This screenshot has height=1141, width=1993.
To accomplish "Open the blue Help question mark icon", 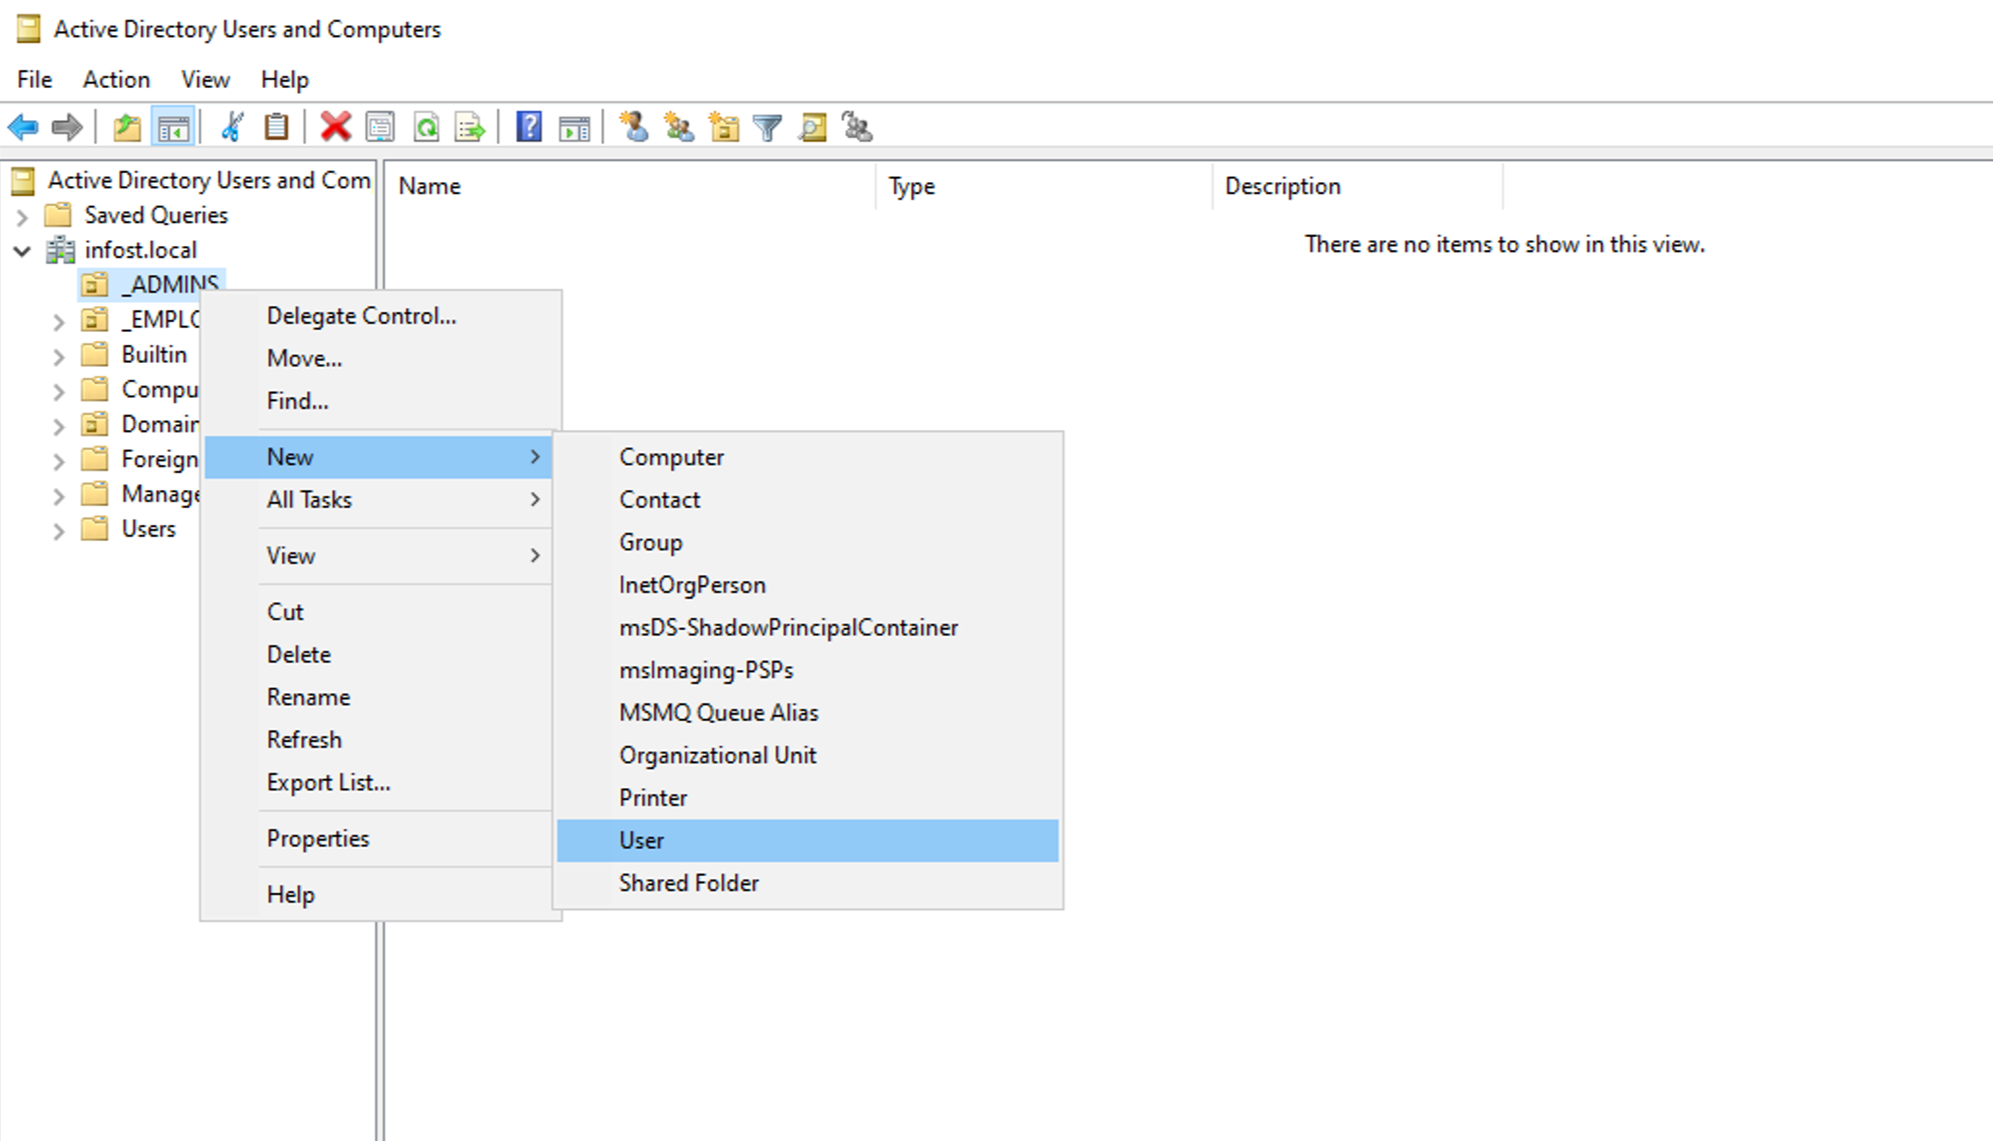I will [x=529, y=127].
